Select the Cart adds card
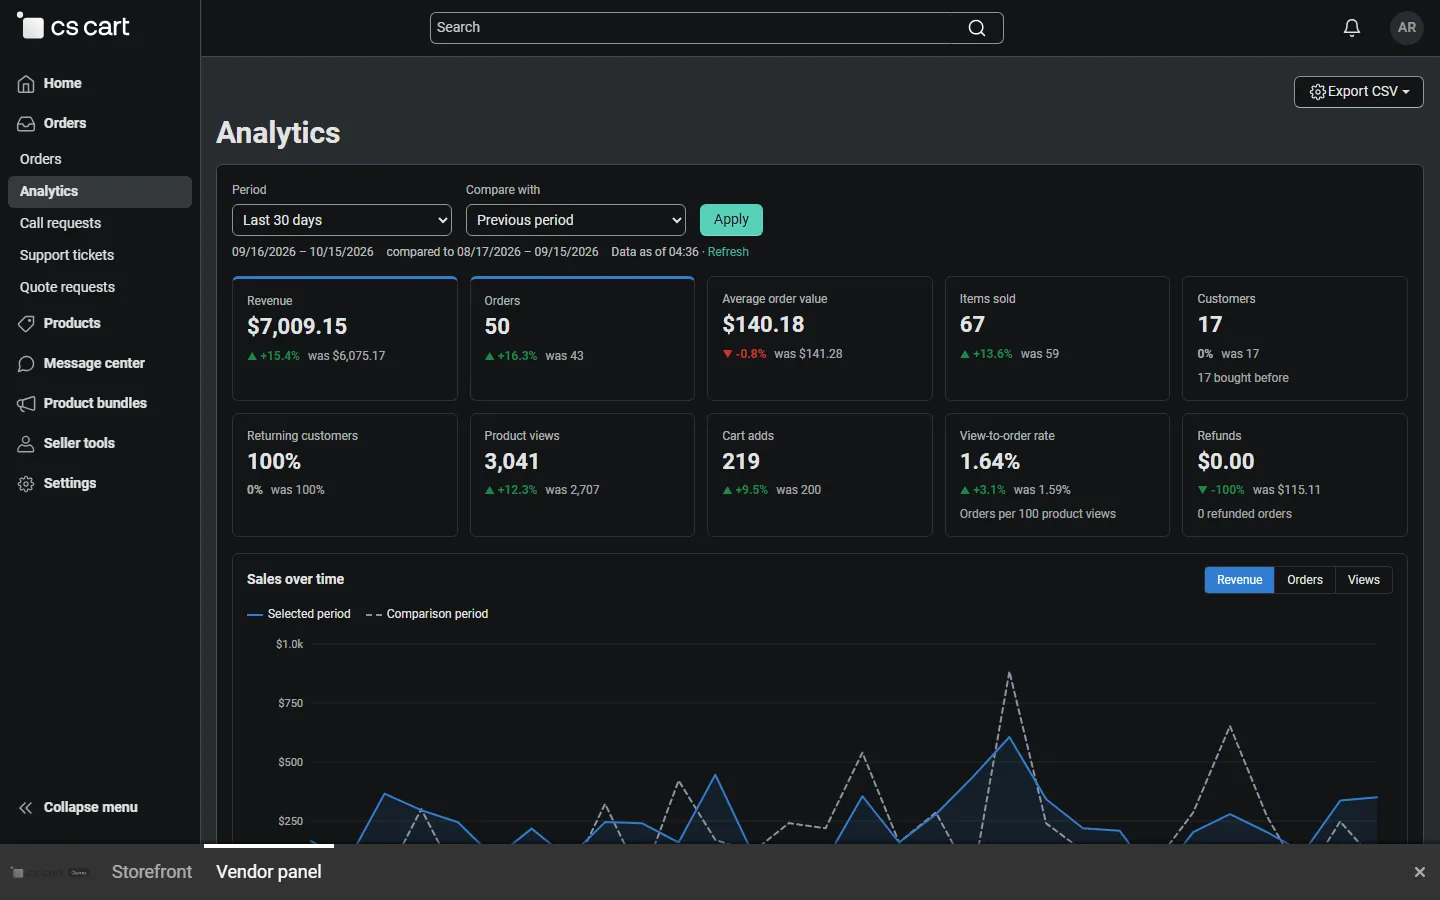The image size is (1440, 900). click(820, 475)
